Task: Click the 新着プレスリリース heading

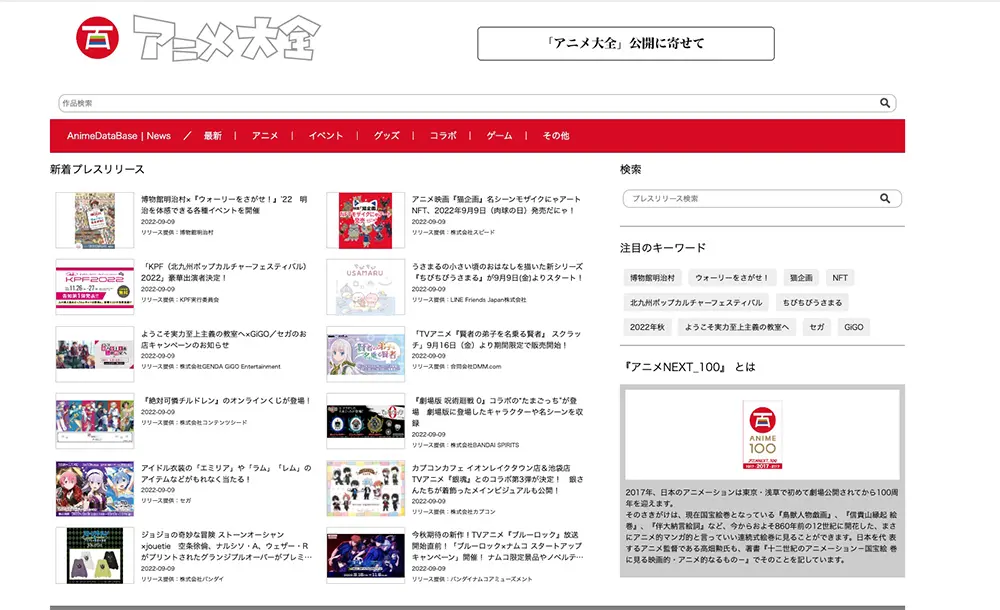Action: tap(97, 169)
